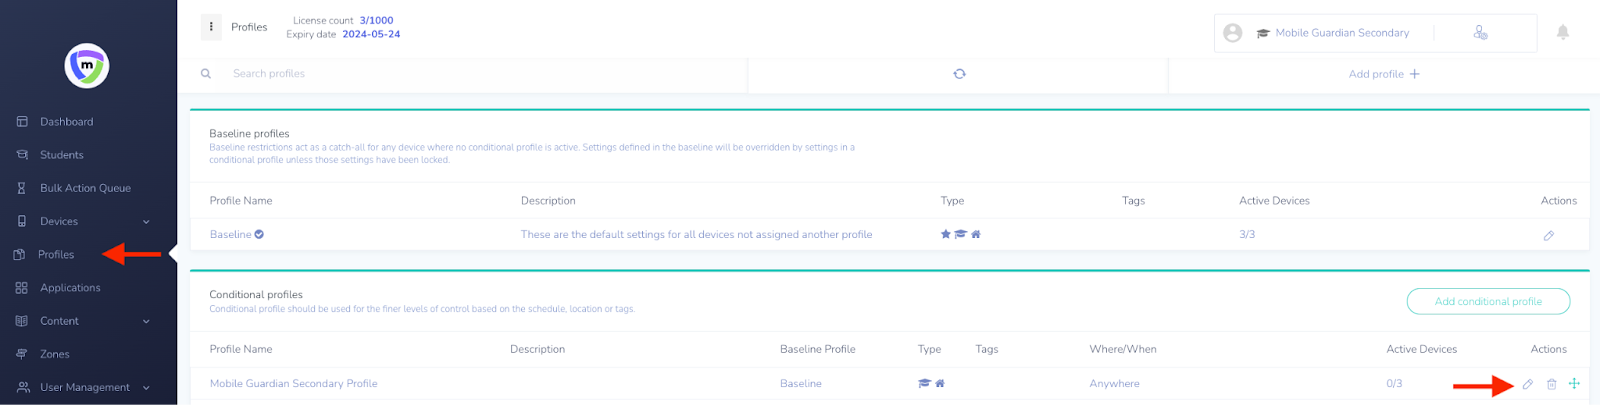Expand the Content submenu chevron
This screenshot has height=405, width=1600.
146,322
